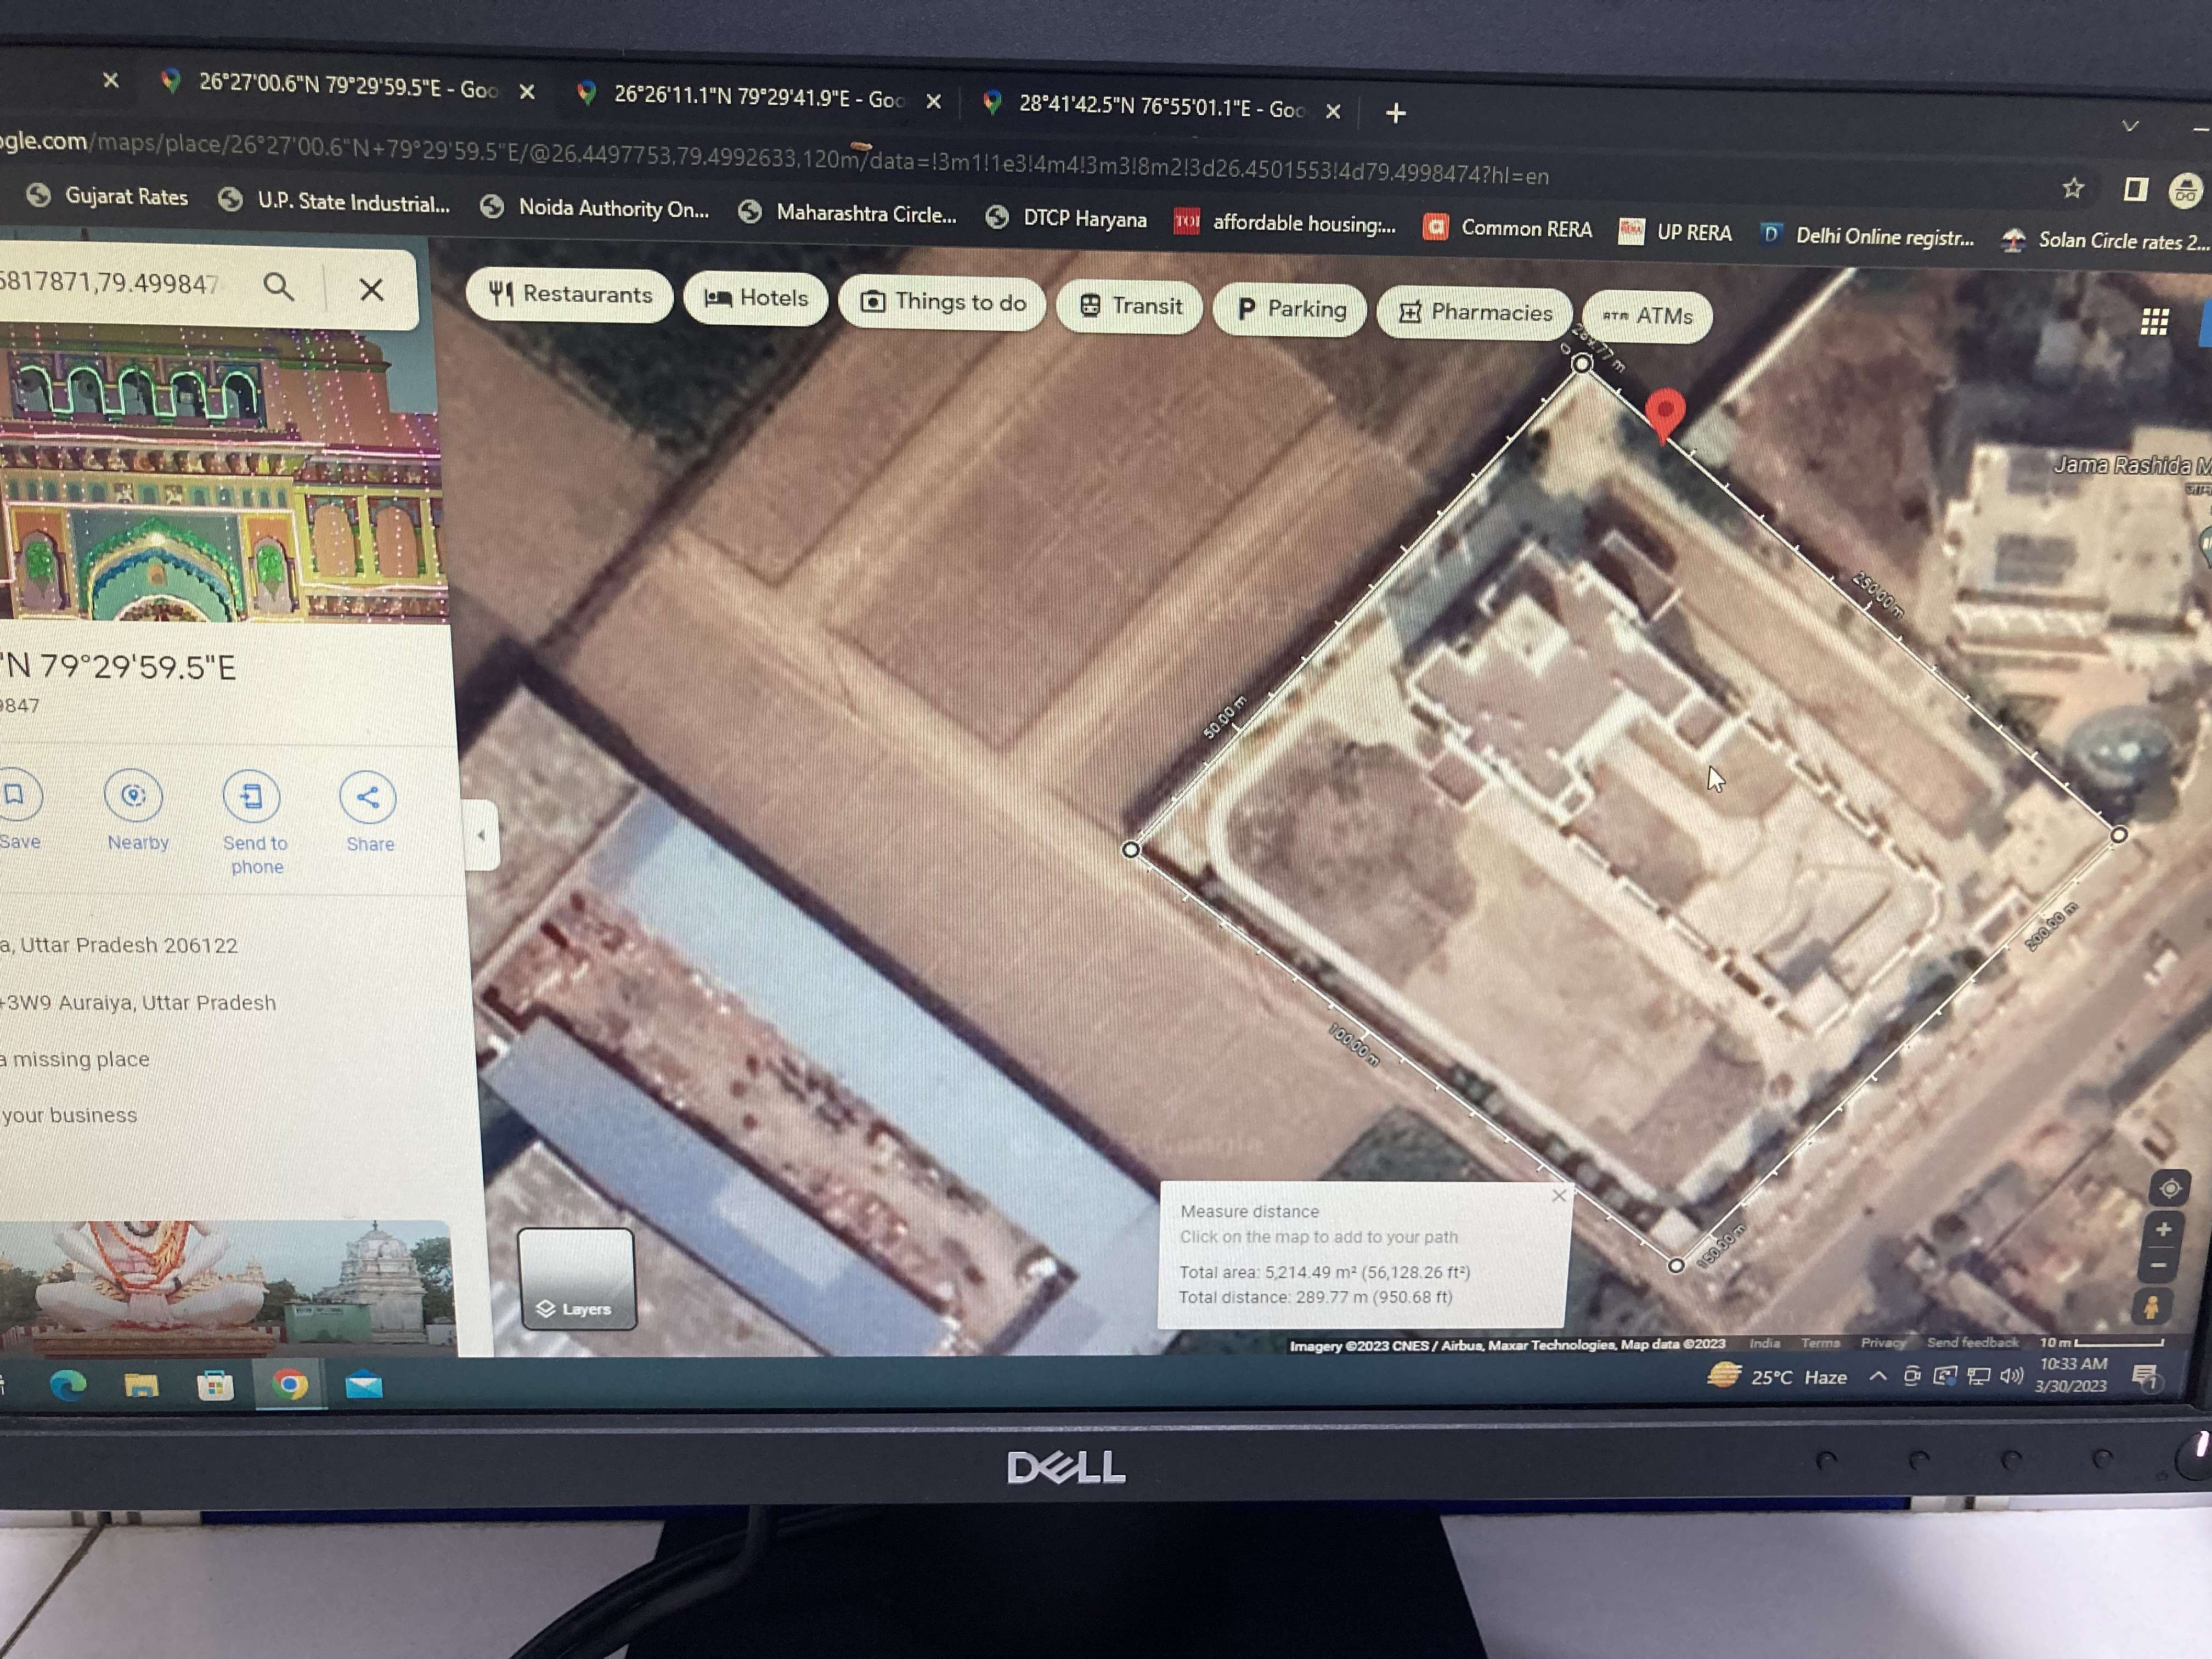Image resolution: width=2212 pixels, height=1659 pixels.
Task: Open Delhi Online registr bookmark
Action: pos(1868,236)
